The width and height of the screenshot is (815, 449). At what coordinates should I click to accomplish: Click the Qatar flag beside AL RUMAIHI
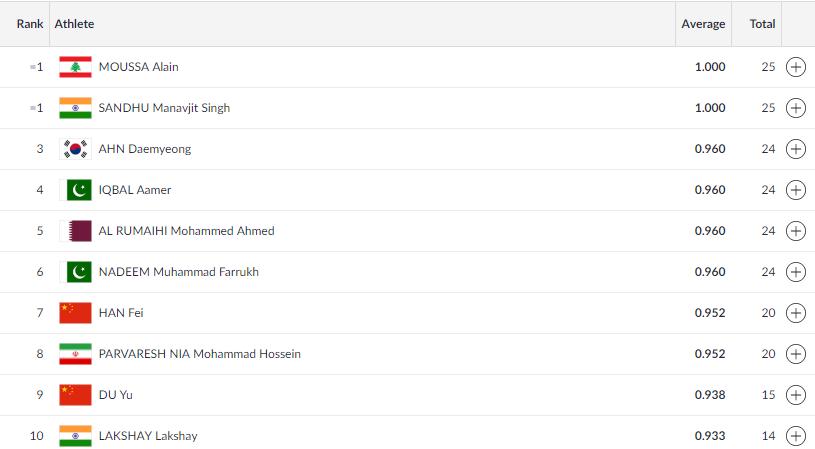coord(75,231)
